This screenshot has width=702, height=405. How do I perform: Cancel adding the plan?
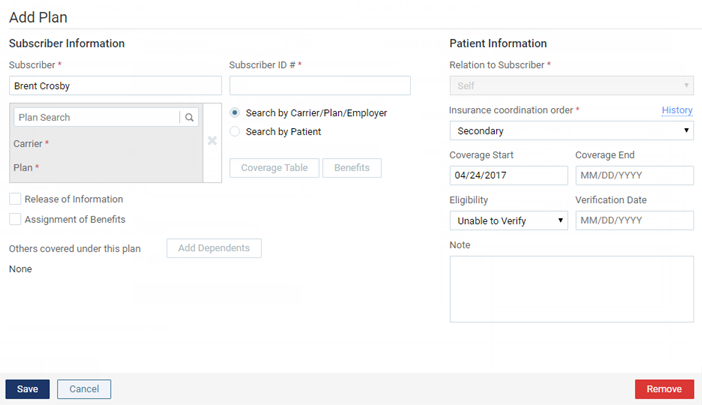point(84,389)
